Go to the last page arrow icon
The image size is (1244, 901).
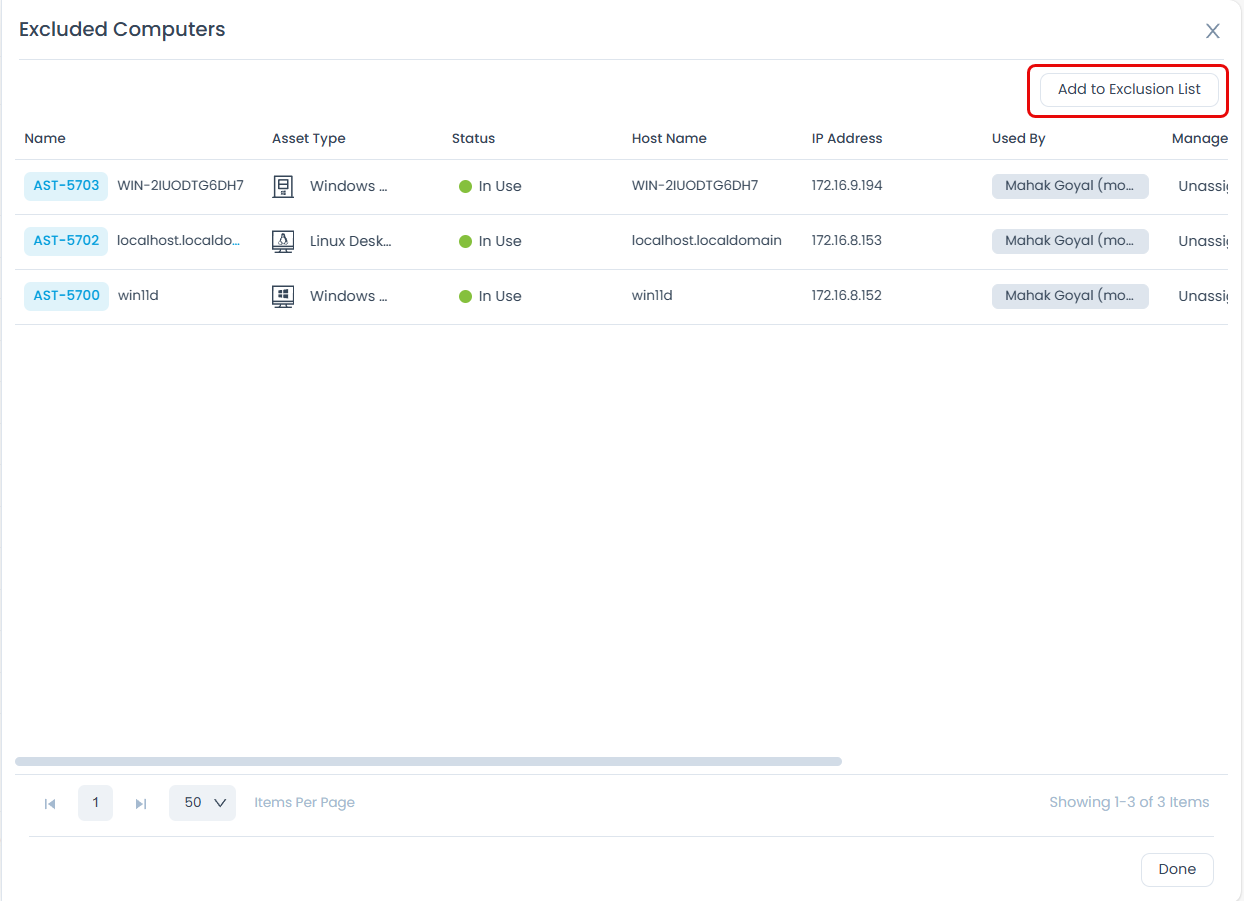coord(141,803)
